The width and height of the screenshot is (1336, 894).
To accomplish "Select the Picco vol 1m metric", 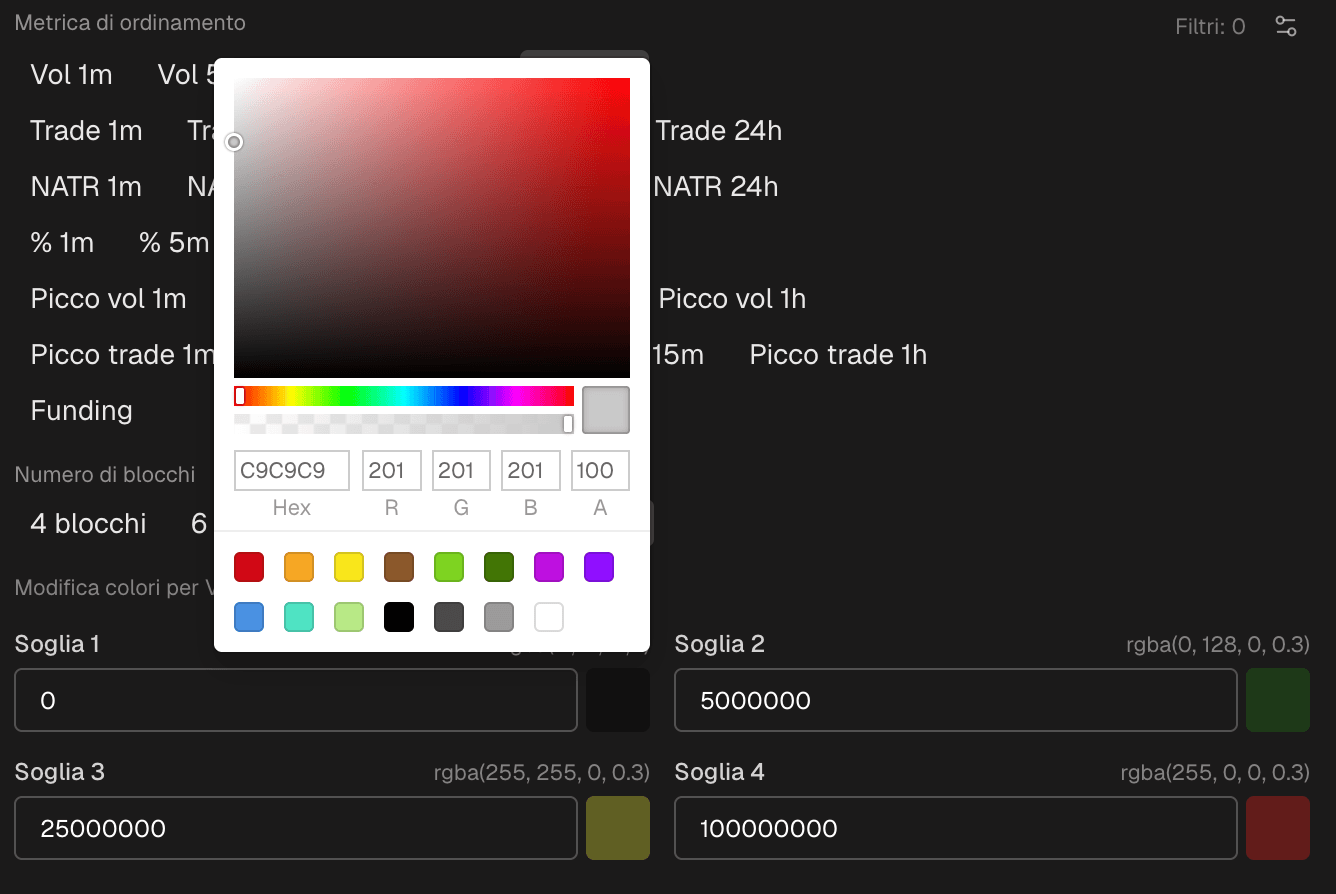I will (x=108, y=299).
